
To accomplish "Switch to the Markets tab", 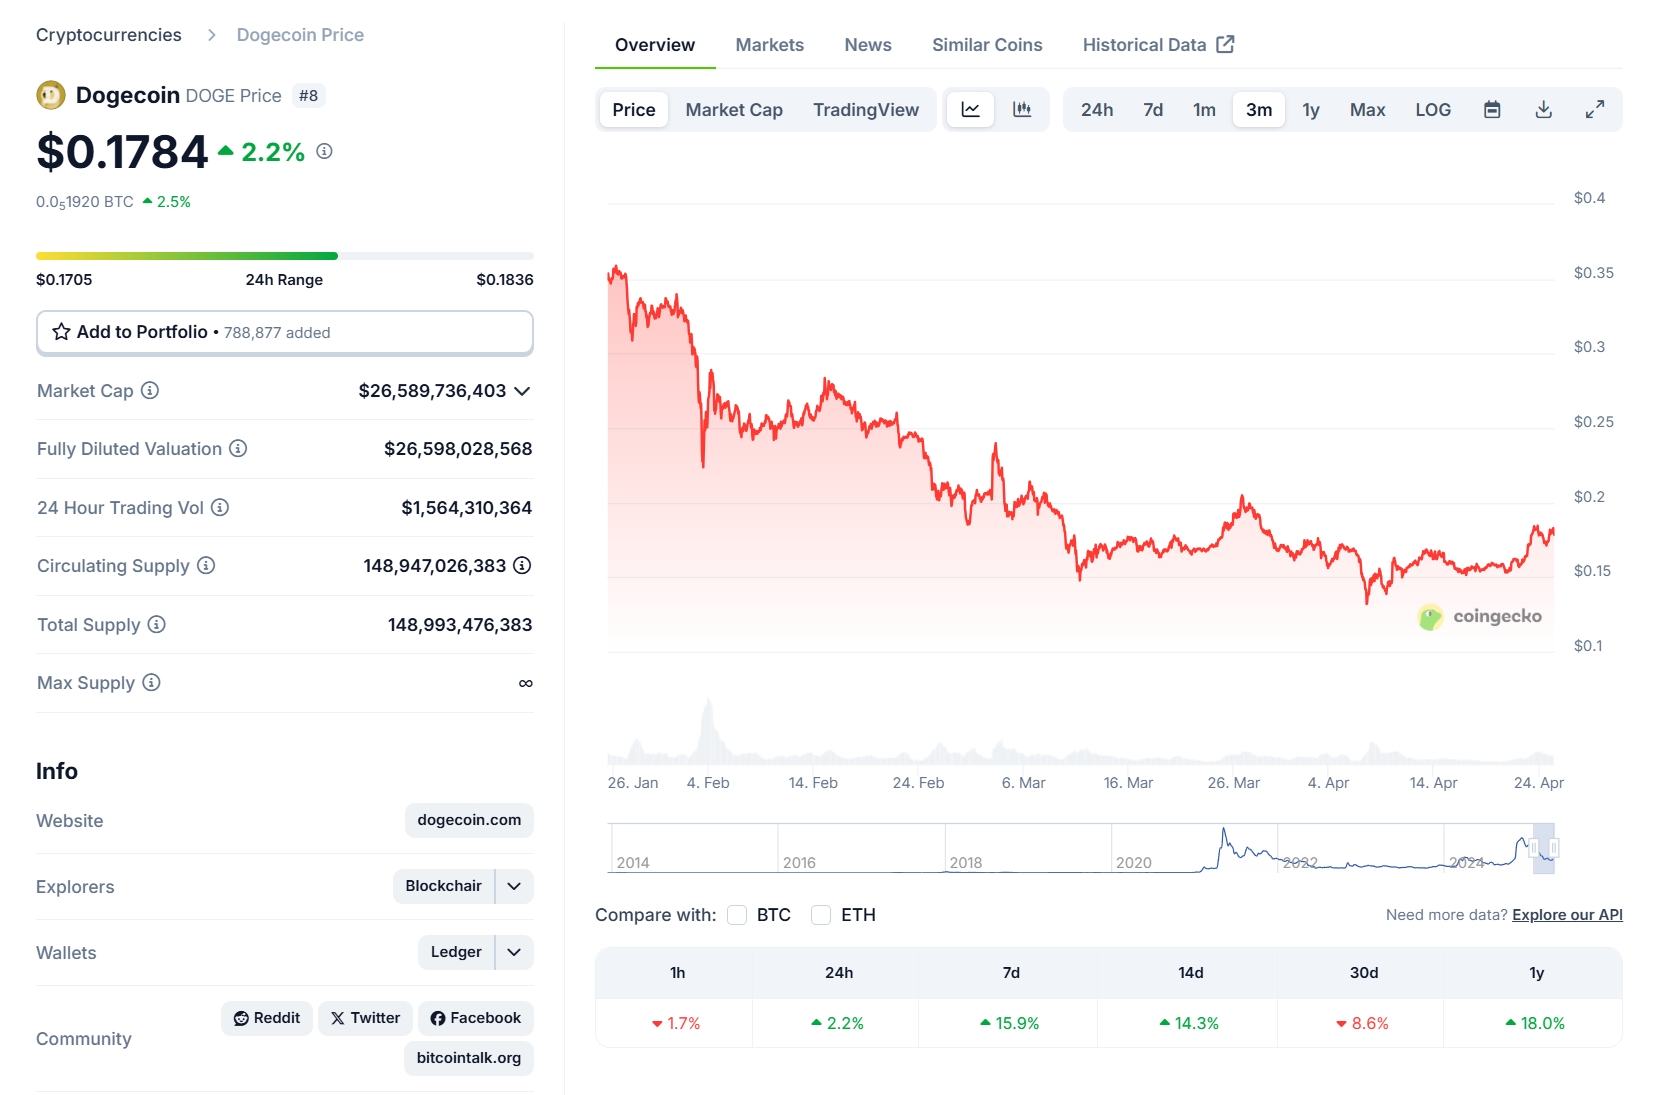I will coord(769,44).
